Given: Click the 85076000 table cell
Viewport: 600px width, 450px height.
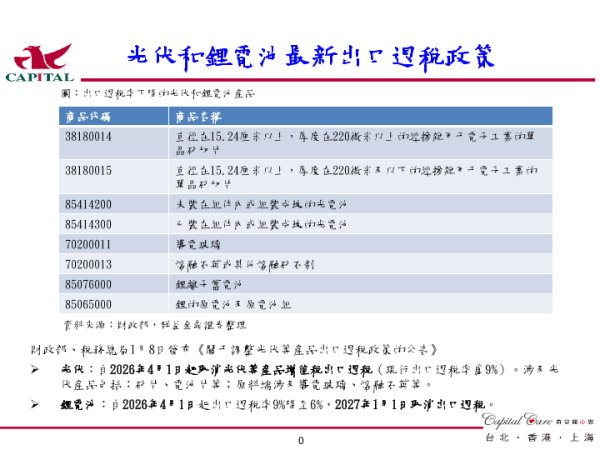Looking at the screenshot, I should [x=88, y=283].
